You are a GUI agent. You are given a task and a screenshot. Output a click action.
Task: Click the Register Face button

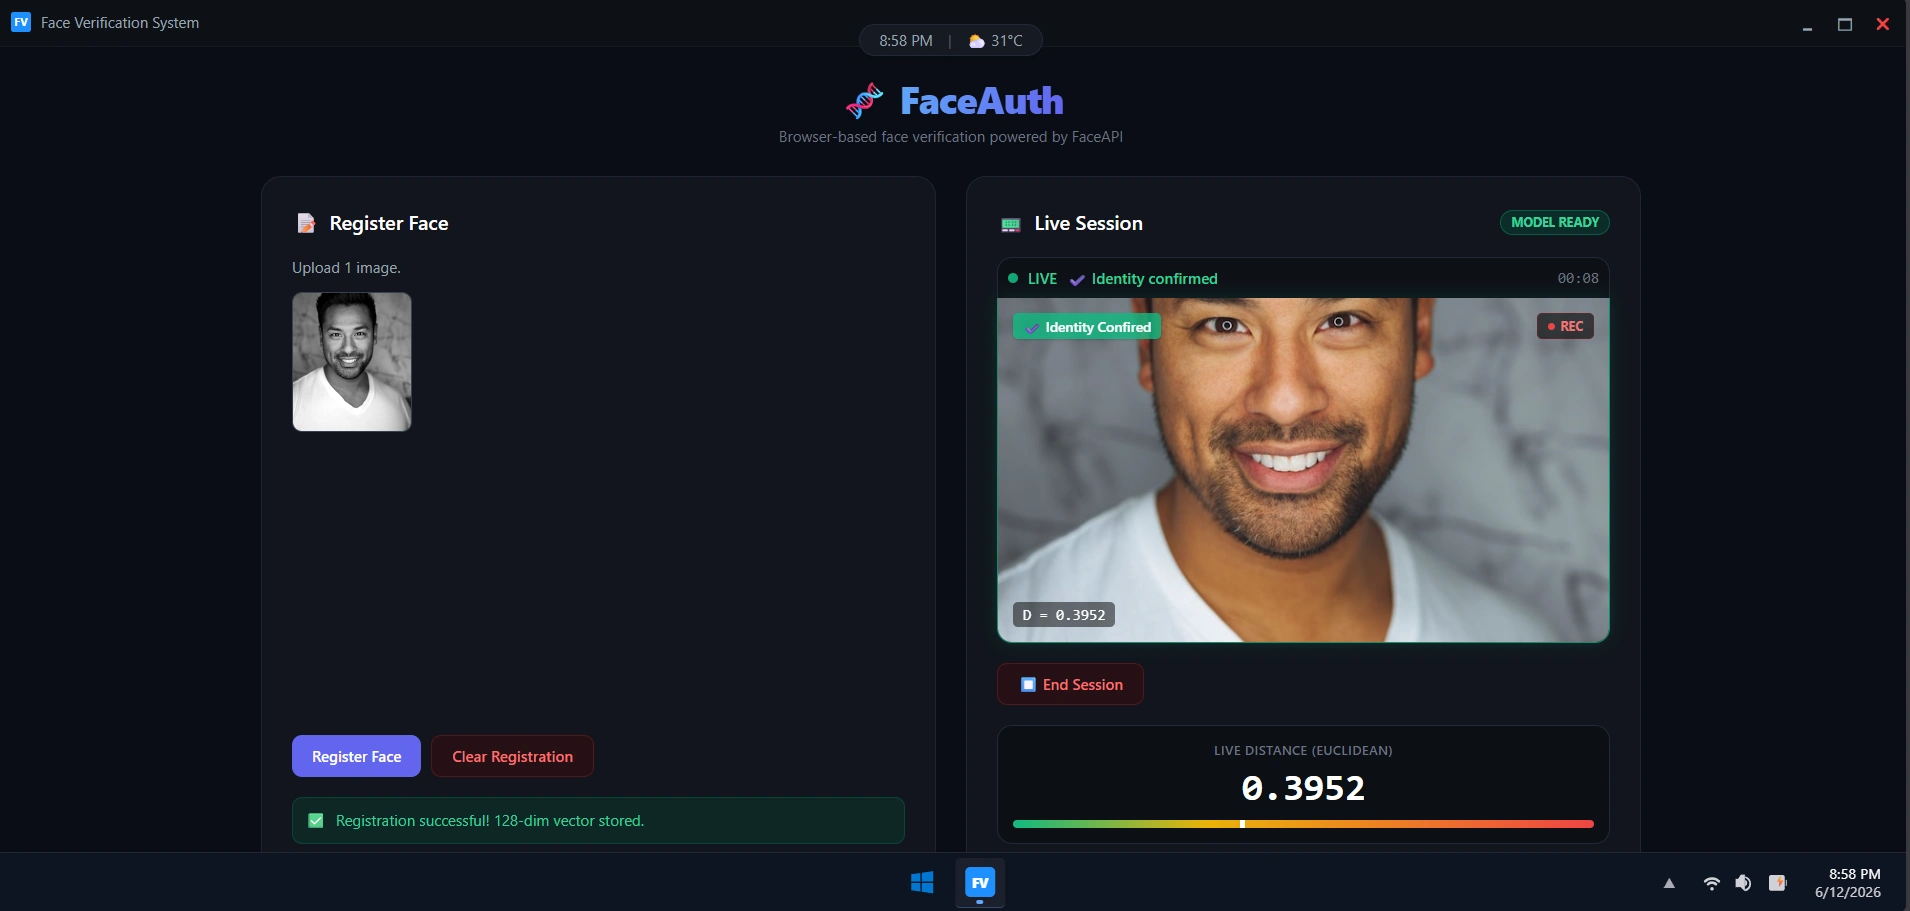(356, 756)
